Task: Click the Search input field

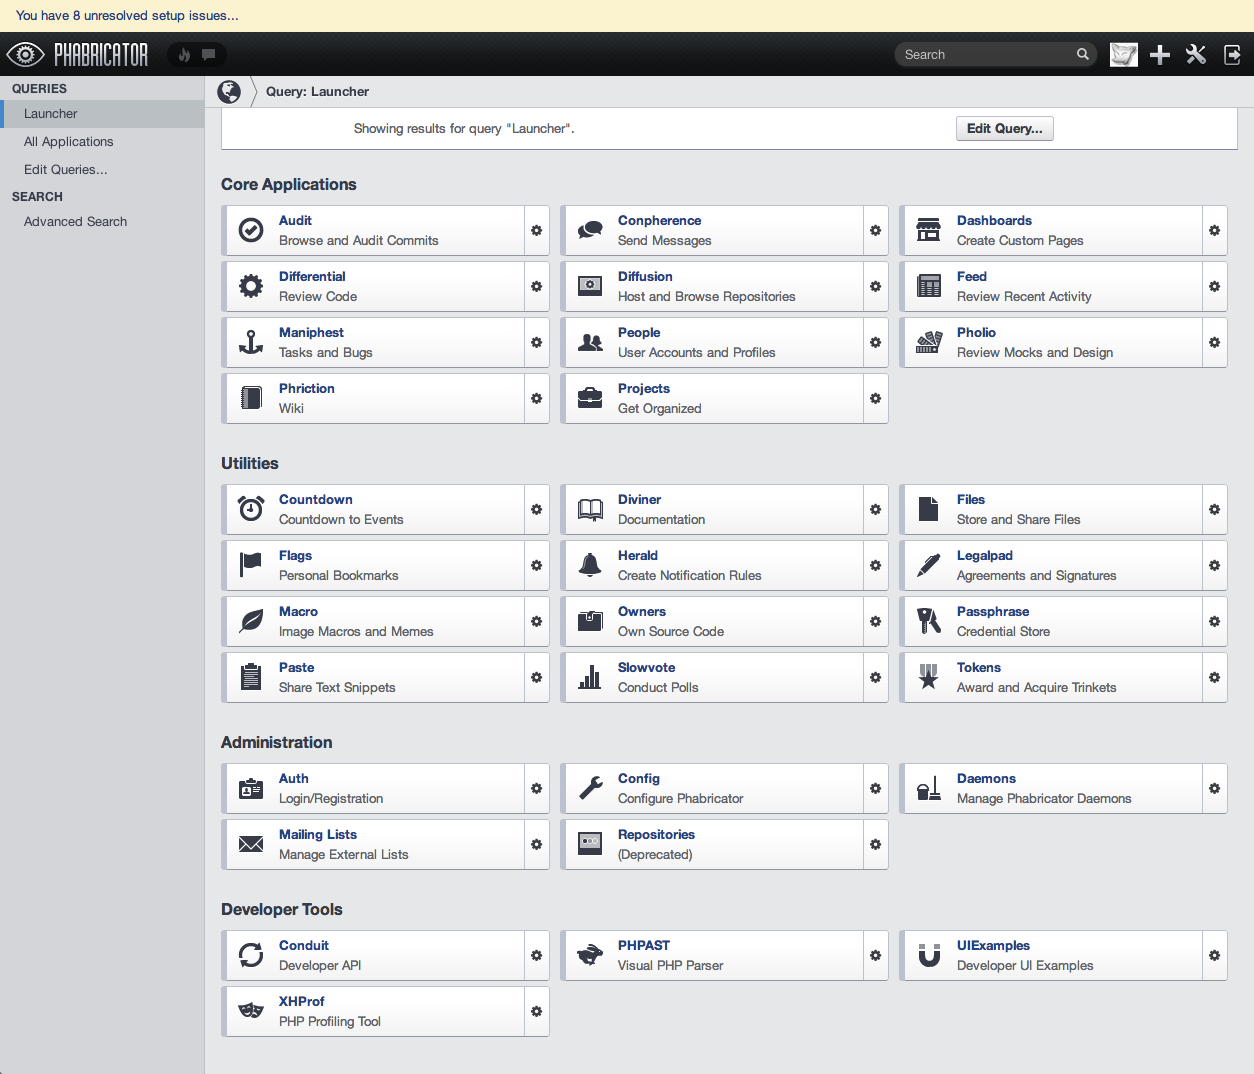Action: [985, 55]
